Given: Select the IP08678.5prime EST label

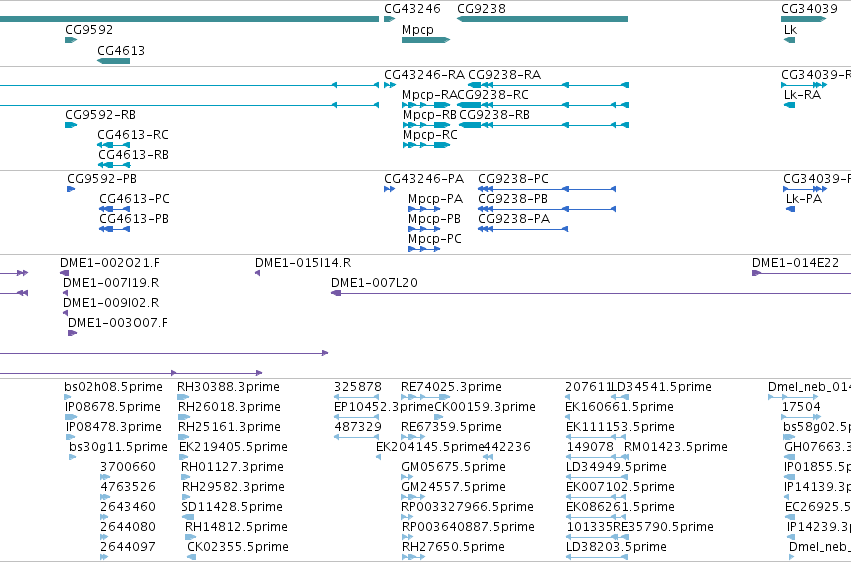Looking at the screenshot, I should coord(113,407).
